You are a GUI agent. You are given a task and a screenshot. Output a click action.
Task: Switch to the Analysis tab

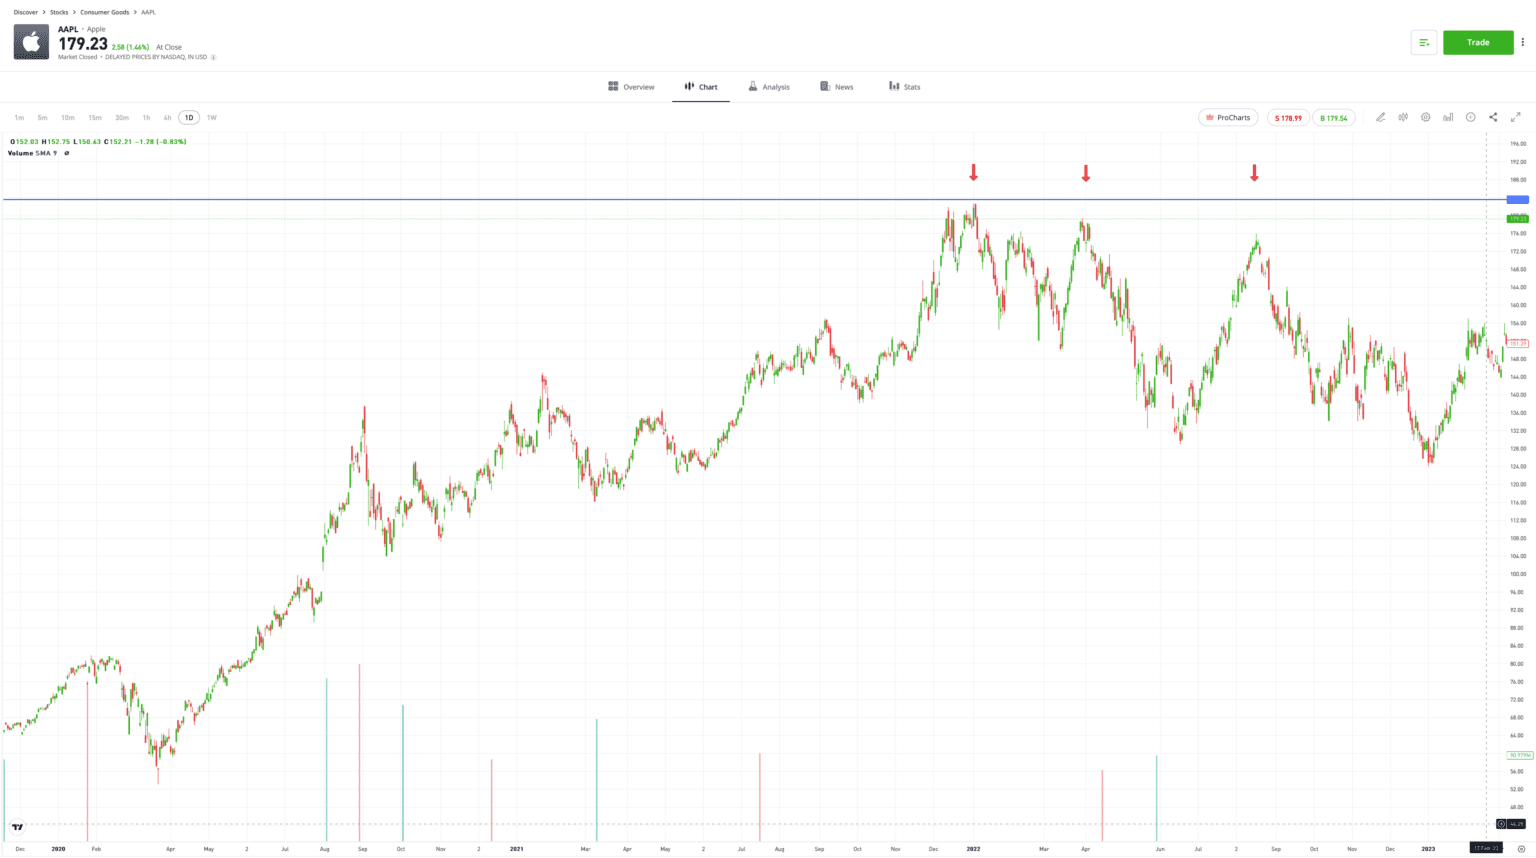point(769,86)
